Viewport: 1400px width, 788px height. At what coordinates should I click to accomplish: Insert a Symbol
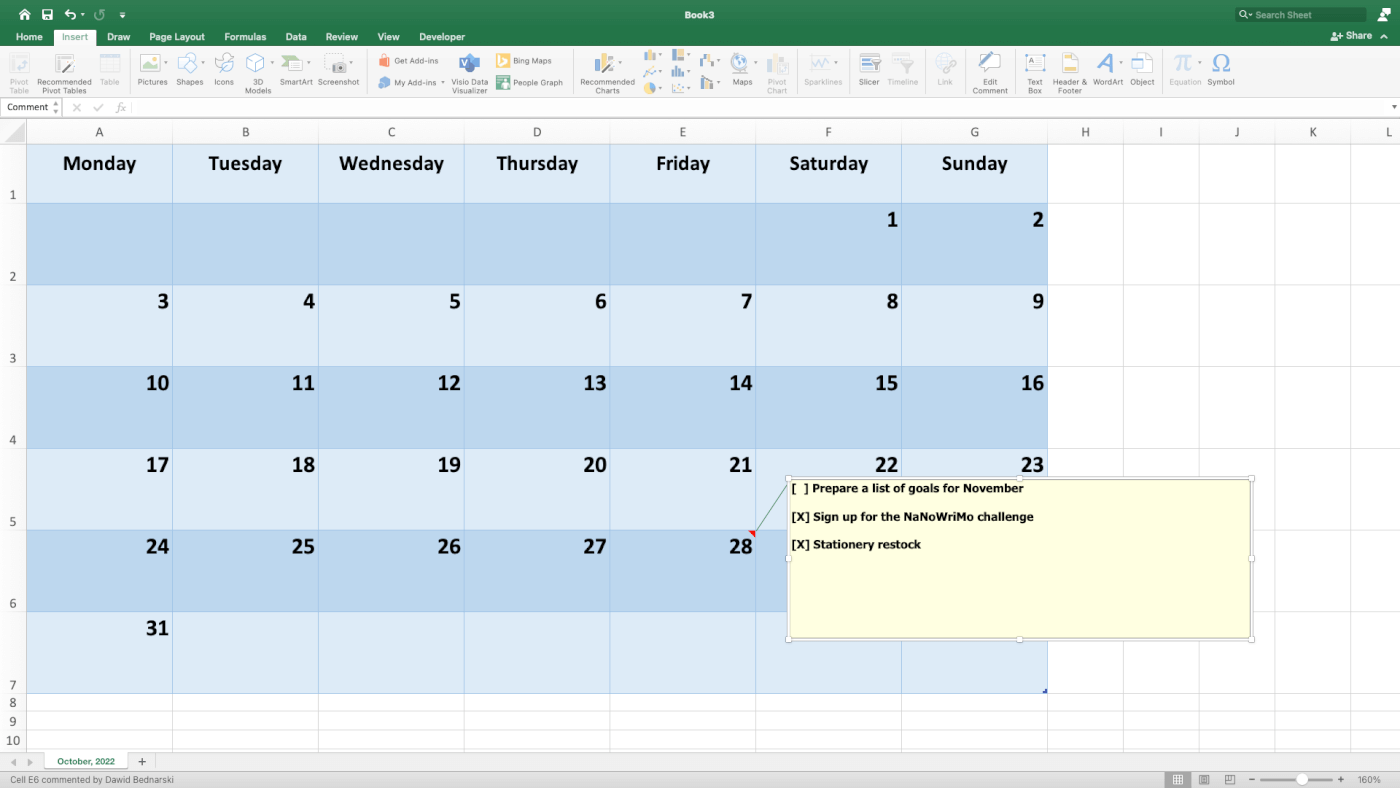click(1221, 70)
